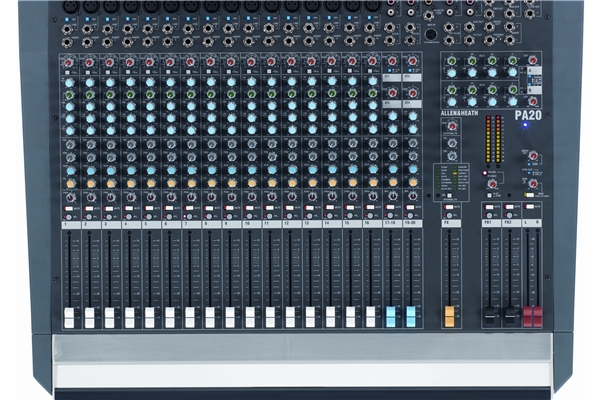Click the channel 1 label strip
The image size is (600, 400).
tap(71, 225)
